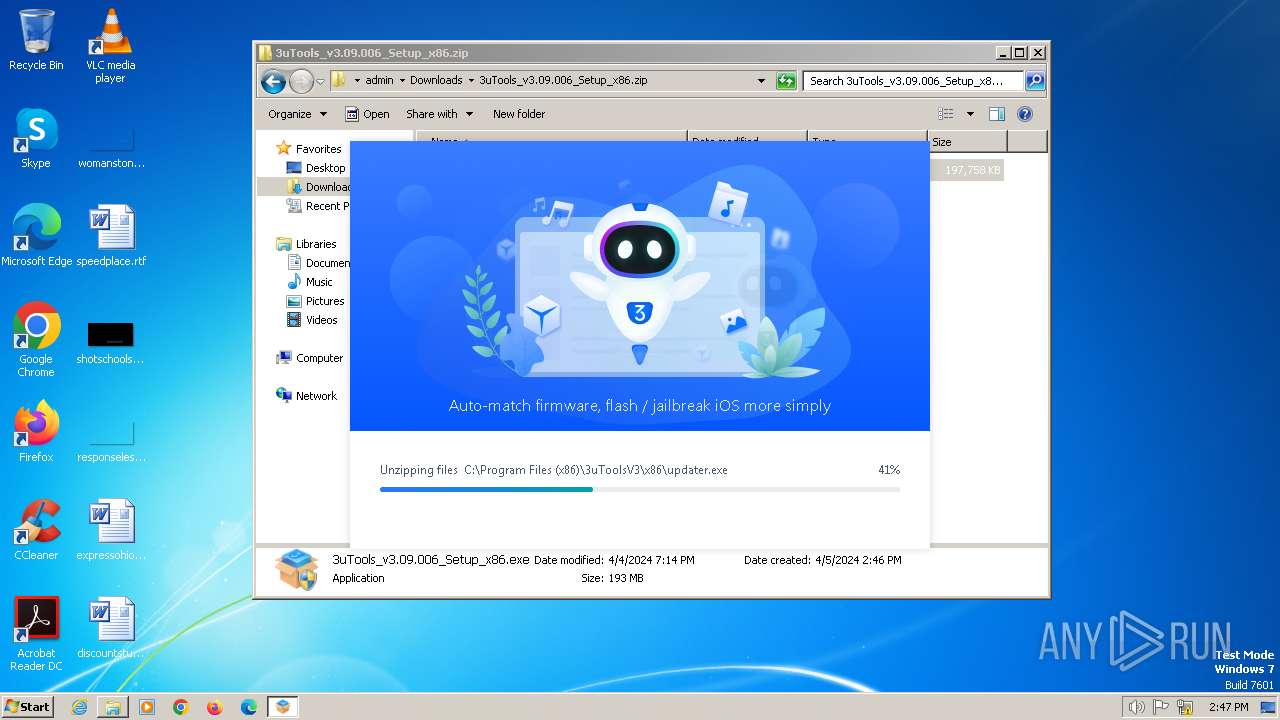Show the system clock 2:47 PM
The height and width of the screenshot is (720, 1280).
tap(1228, 707)
